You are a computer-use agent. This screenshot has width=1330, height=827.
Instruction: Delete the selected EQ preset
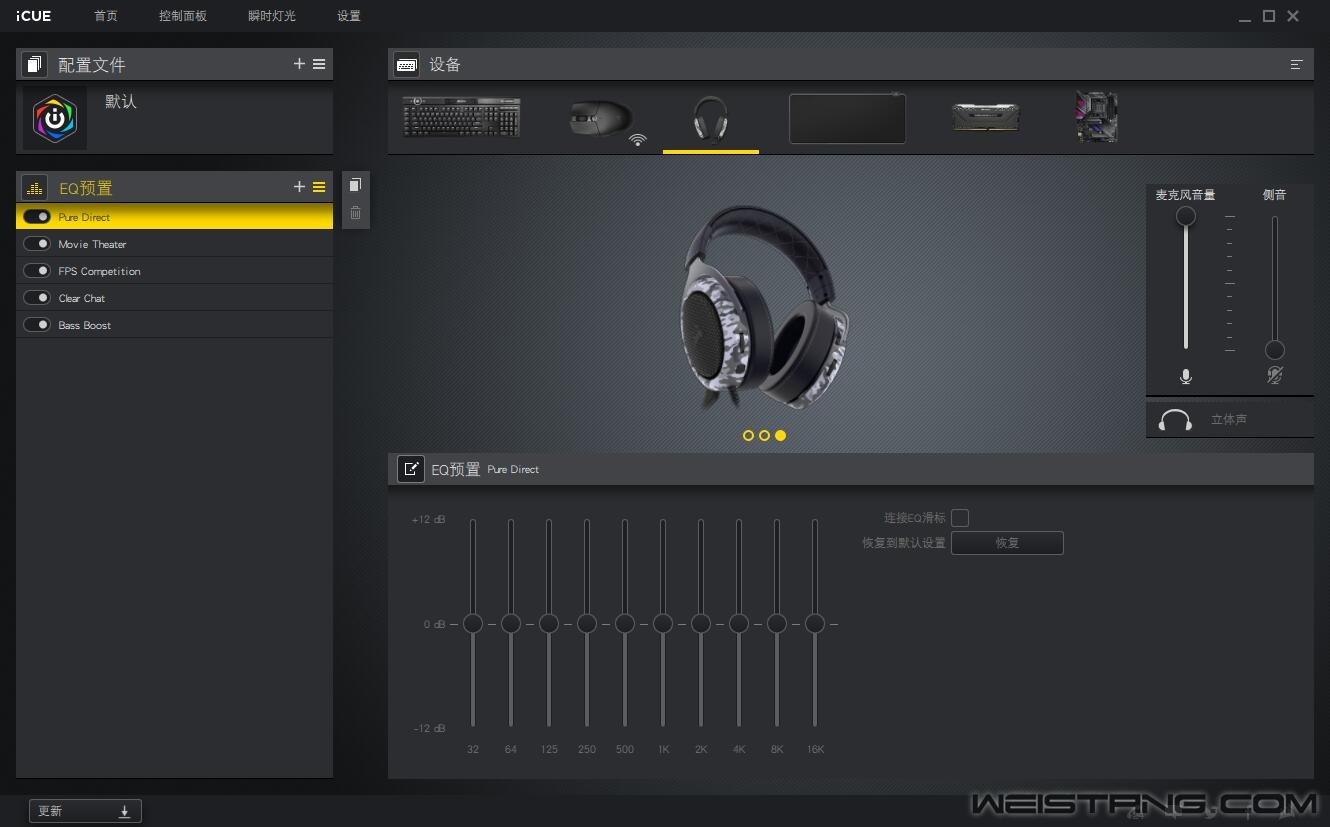(355, 213)
